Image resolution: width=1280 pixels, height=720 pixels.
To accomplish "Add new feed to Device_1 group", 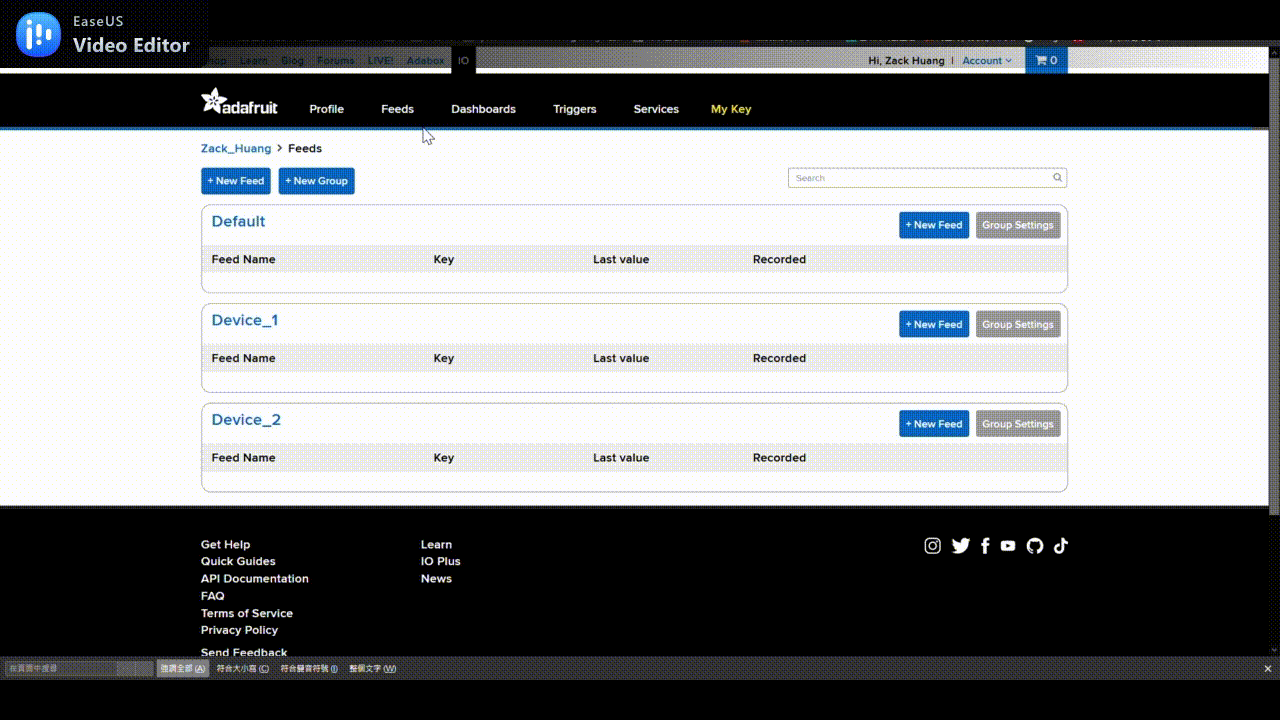I will pyautogui.click(x=934, y=324).
